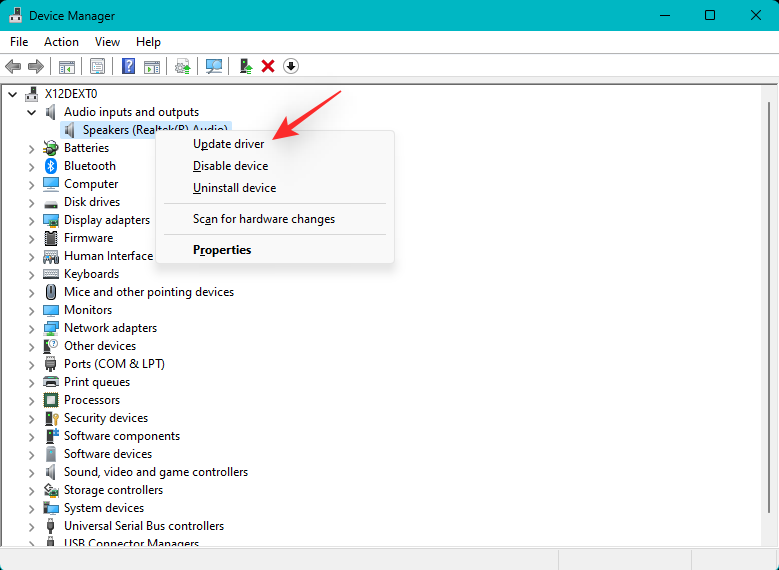Select the Speakers (Realtek(R) Audio) device
Viewport: 779px width, 570px height.
tap(146, 130)
